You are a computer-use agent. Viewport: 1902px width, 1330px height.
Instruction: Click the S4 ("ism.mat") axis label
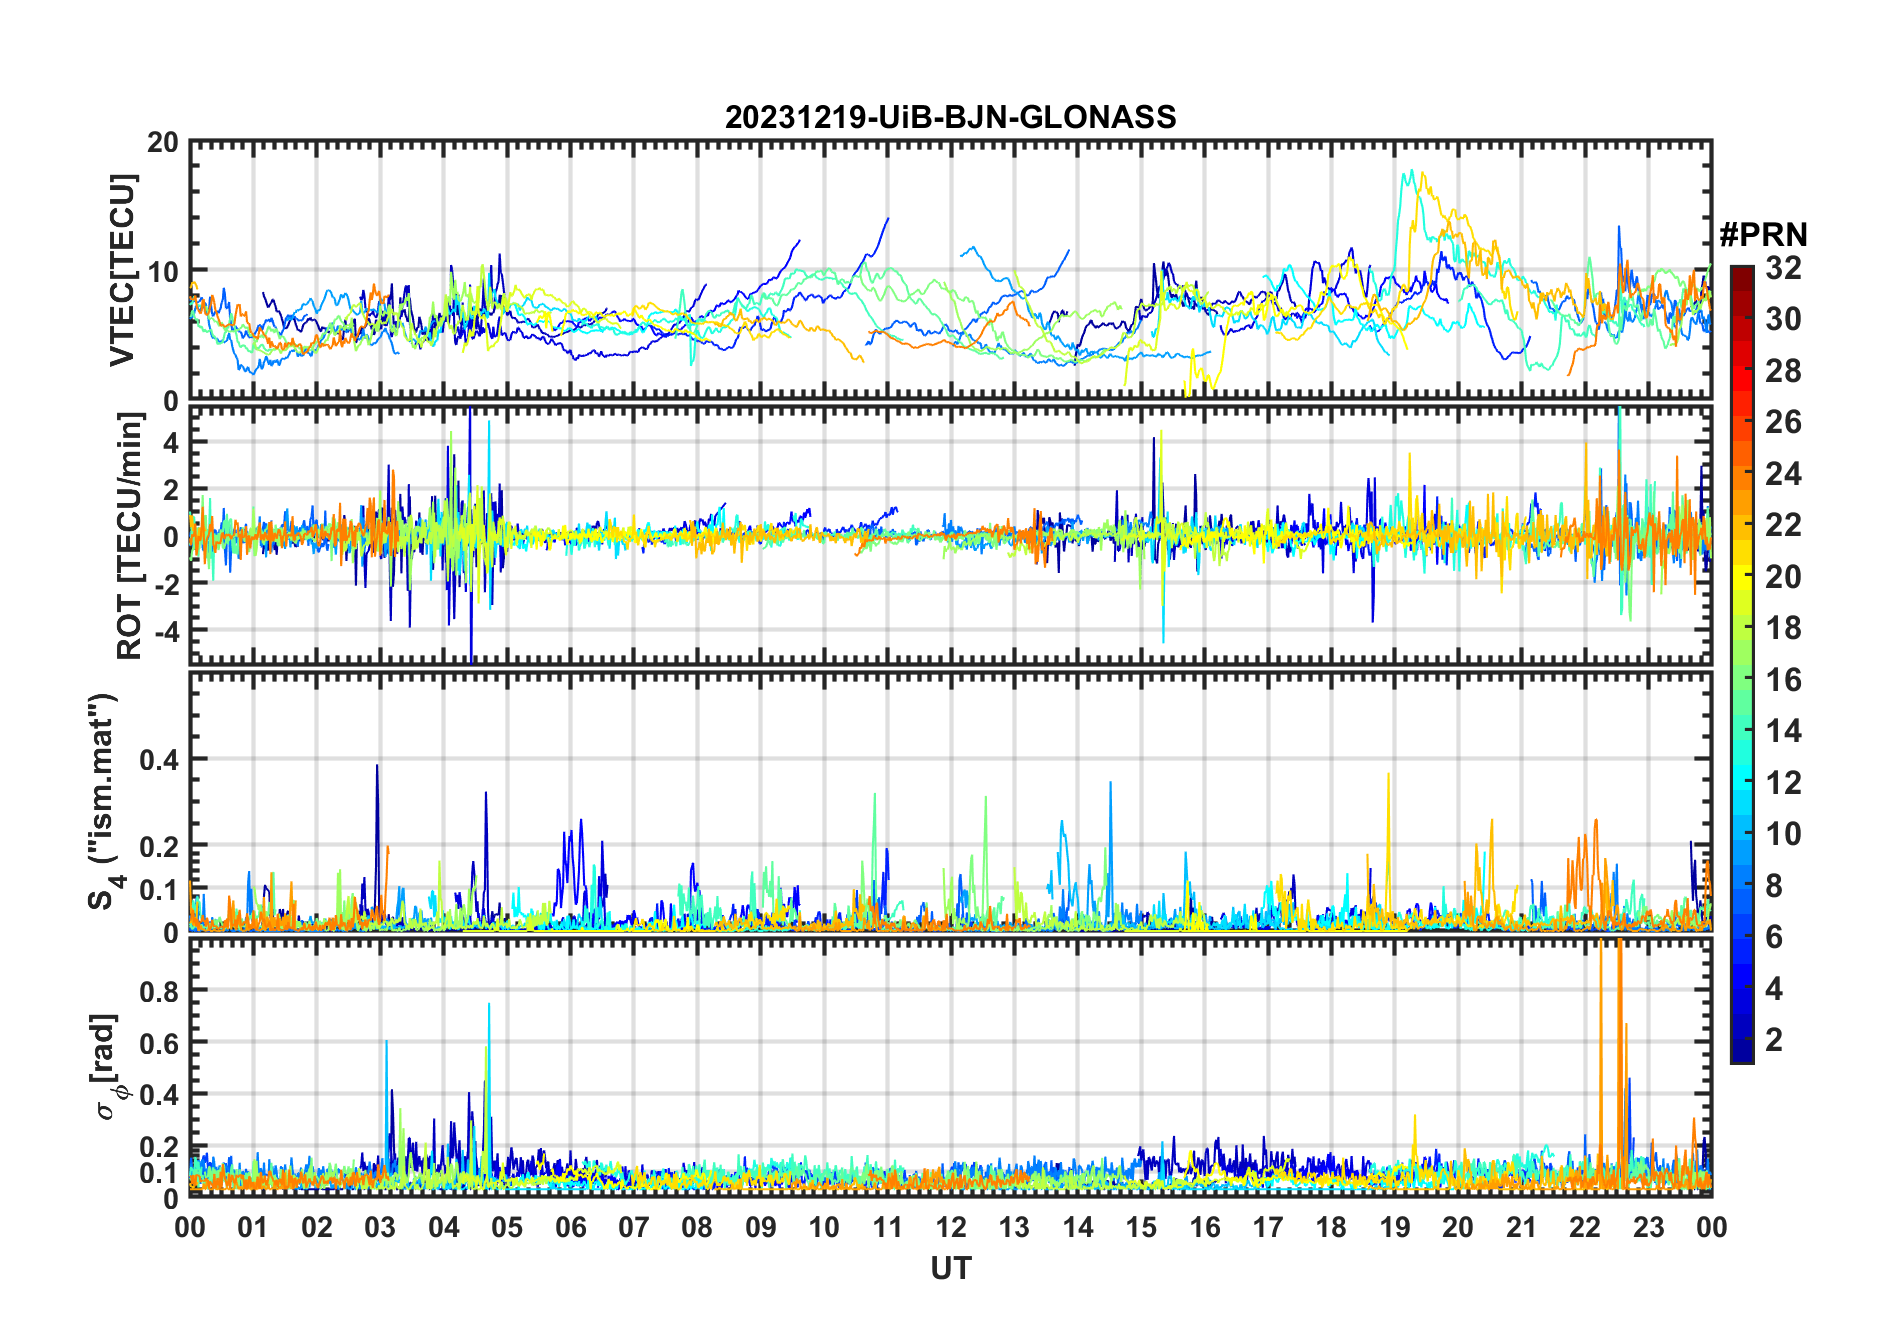pos(104,802)
